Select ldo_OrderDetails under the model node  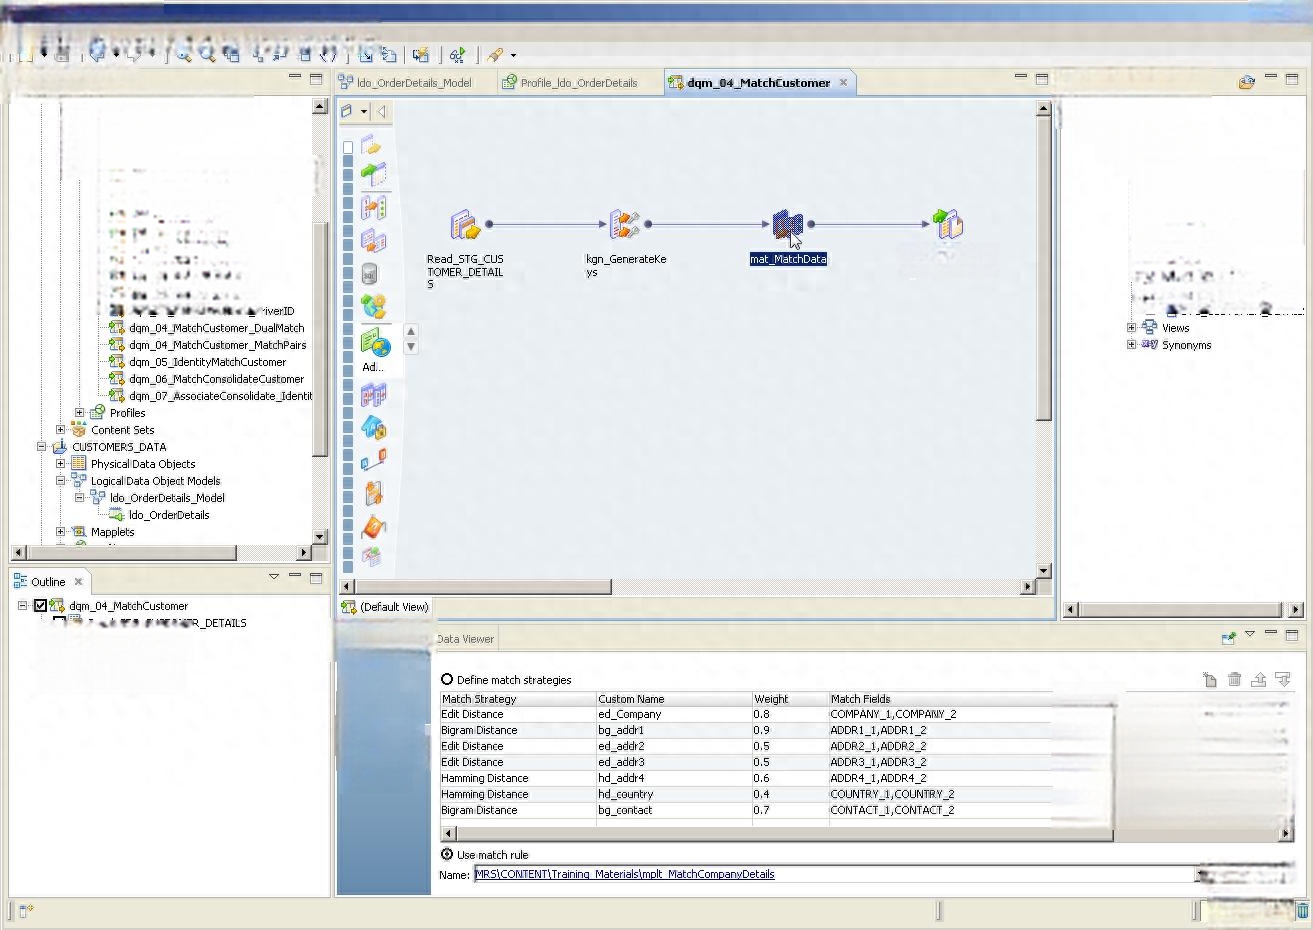click(169, 514)
